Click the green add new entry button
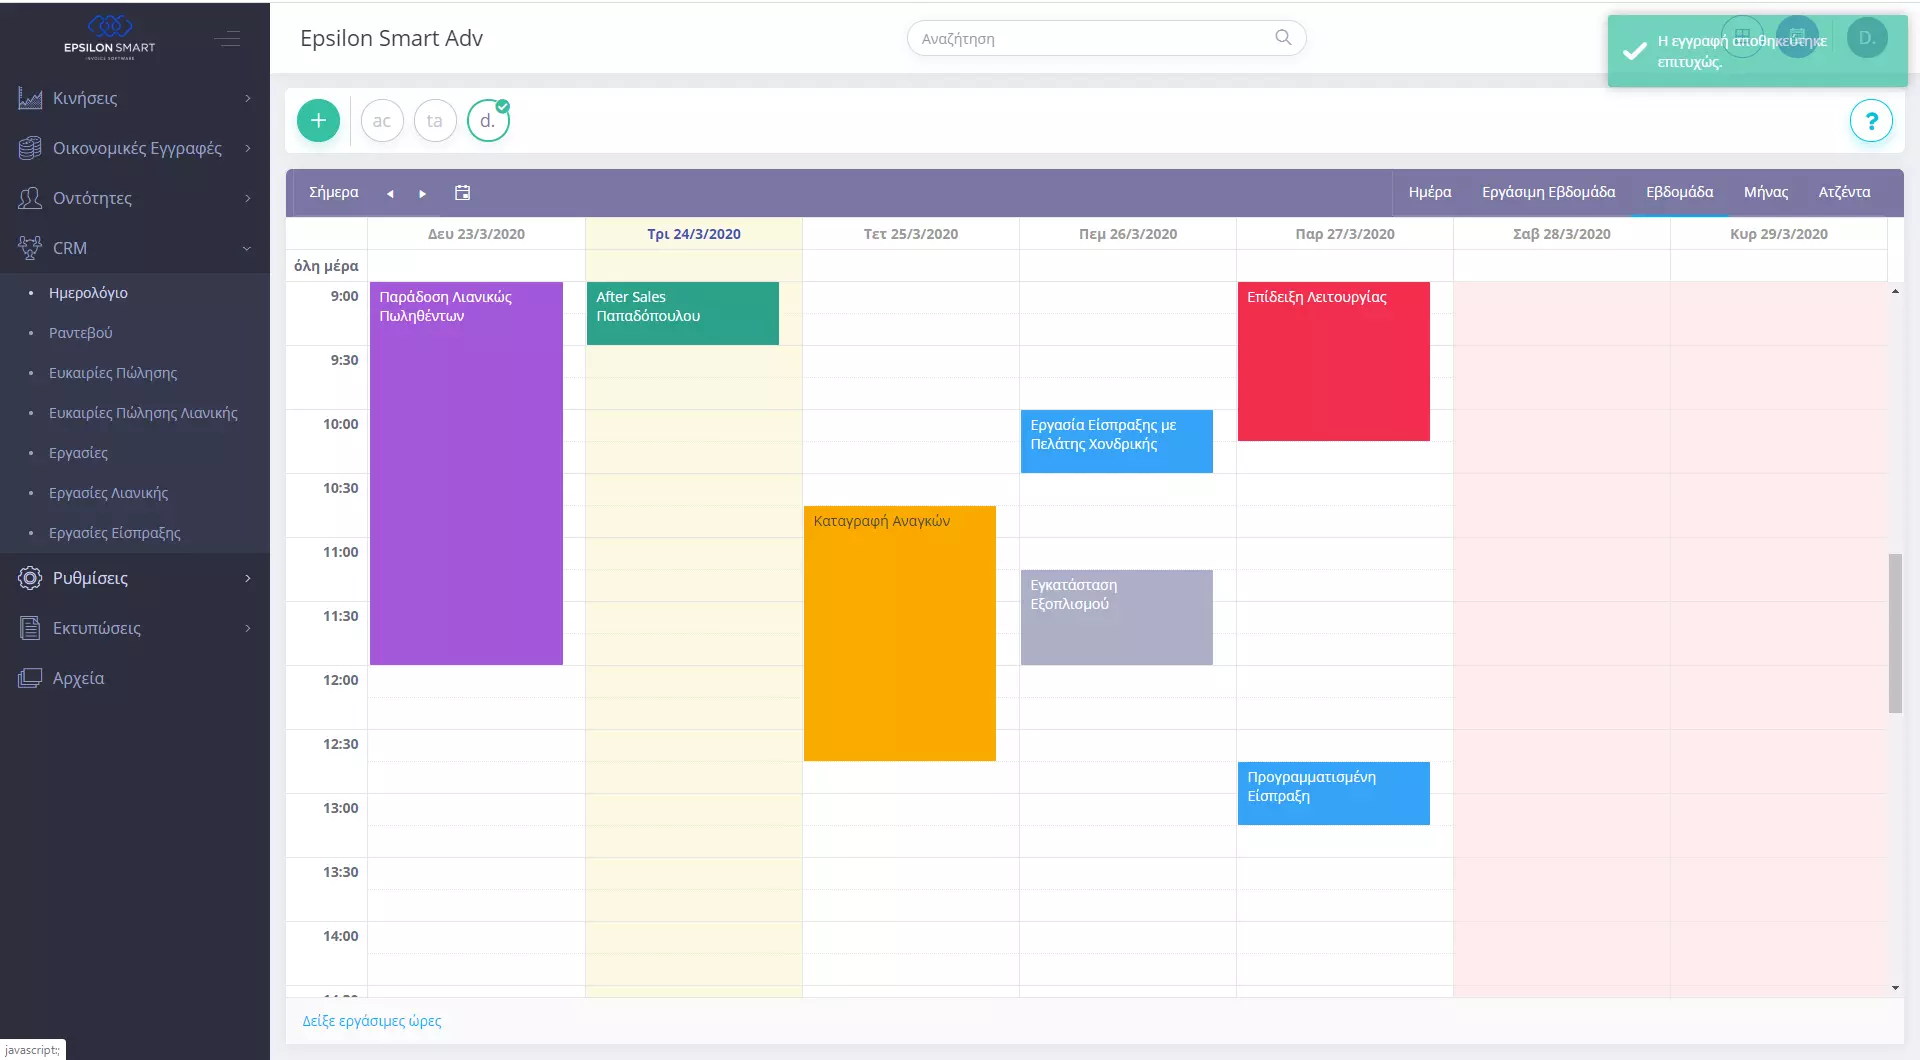 [318, 121]
